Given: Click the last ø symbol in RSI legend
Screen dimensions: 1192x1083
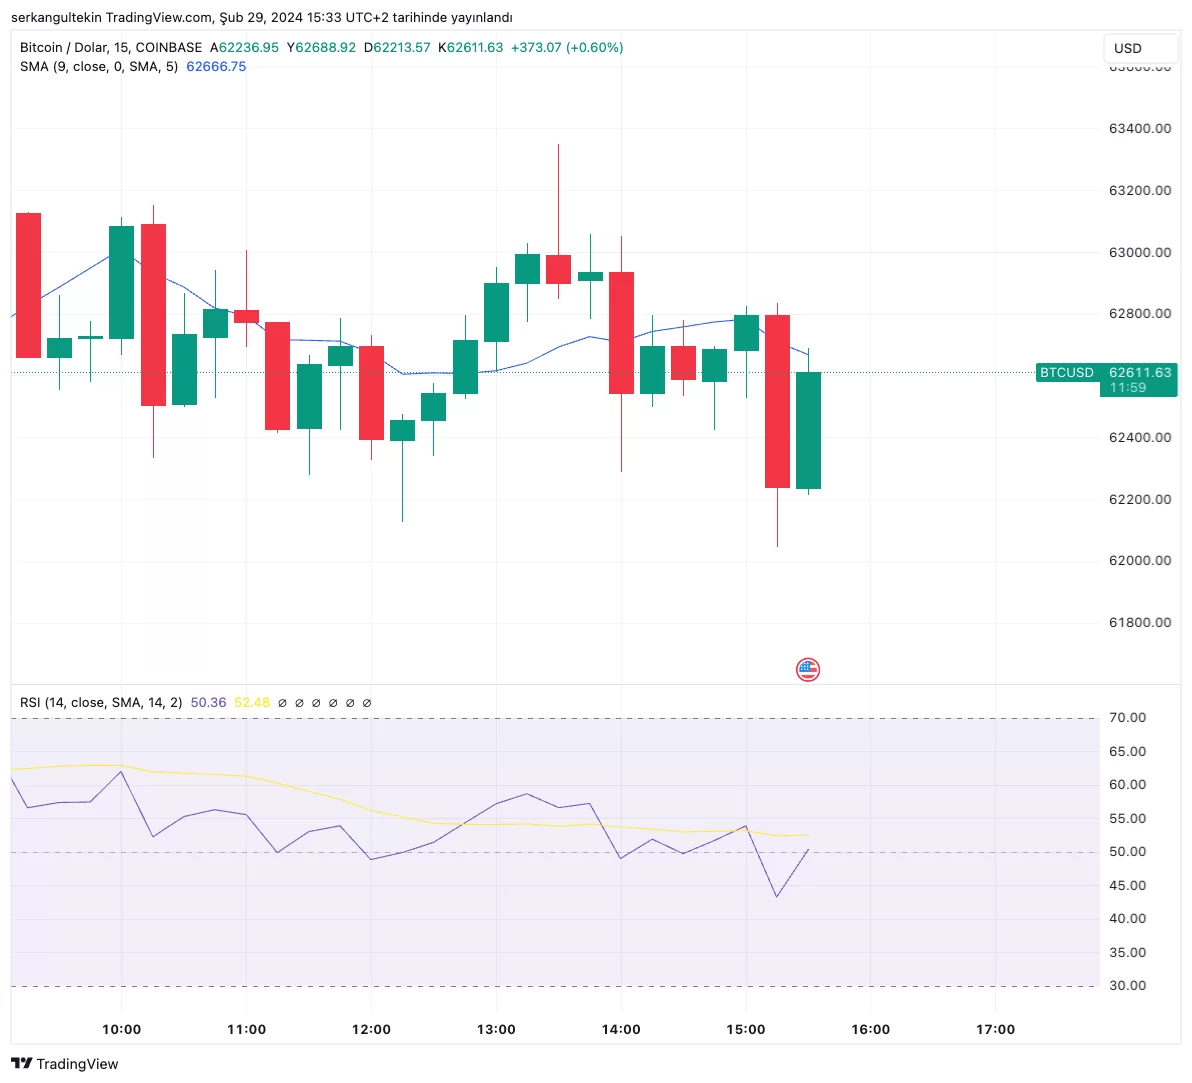Looking at the screenshot, I should 367,703.
